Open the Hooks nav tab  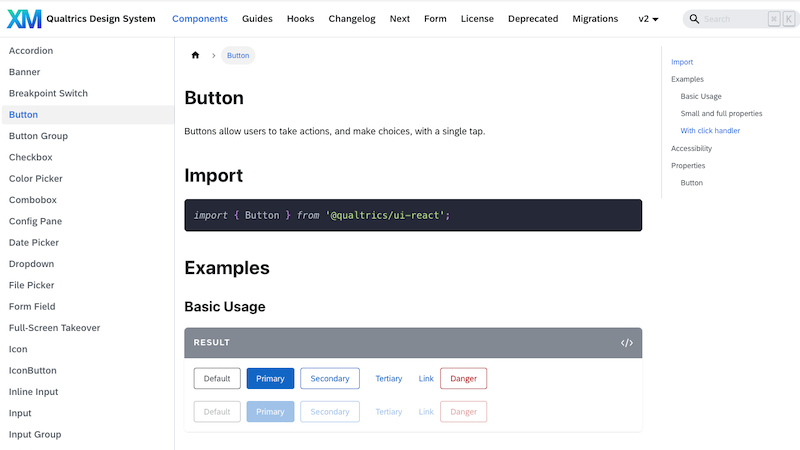(x=301, y=19)
